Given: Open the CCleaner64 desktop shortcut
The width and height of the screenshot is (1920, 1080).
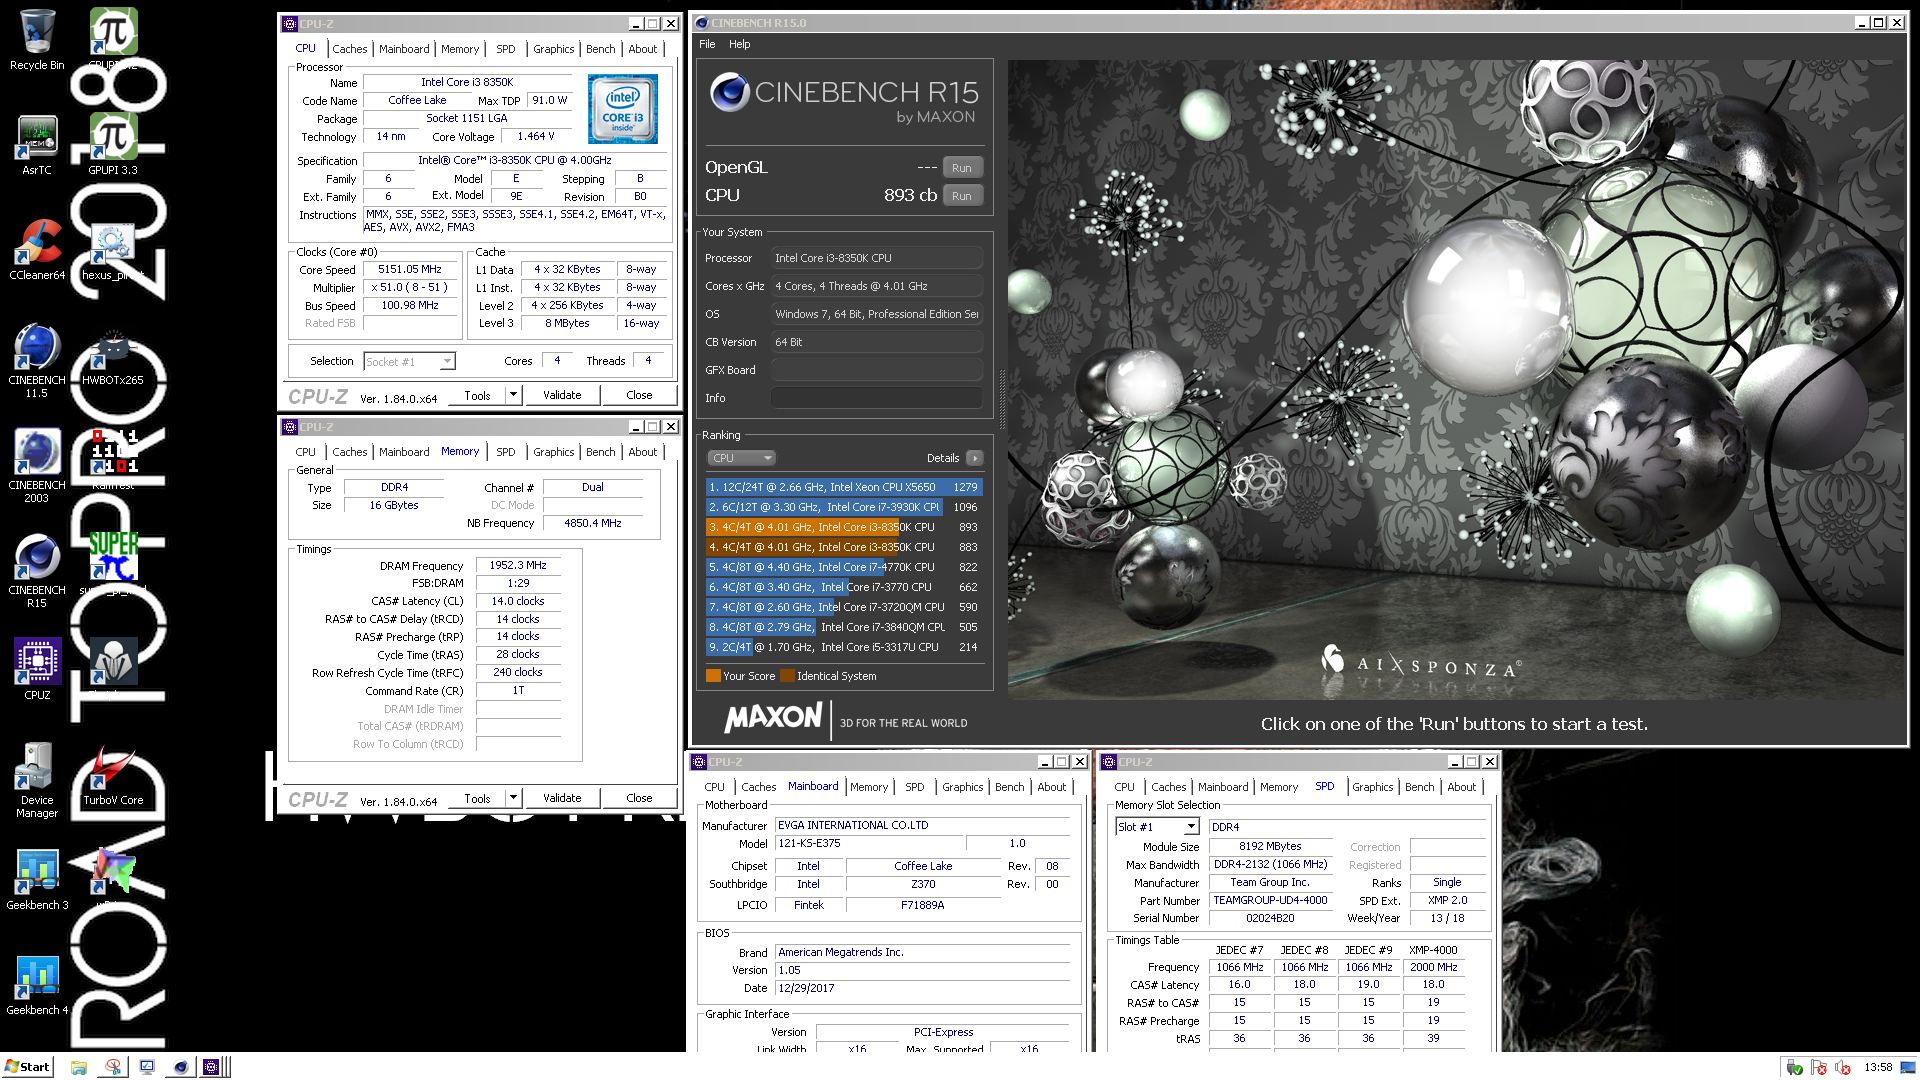Looking at the screenshot, I should coord(37,250).
